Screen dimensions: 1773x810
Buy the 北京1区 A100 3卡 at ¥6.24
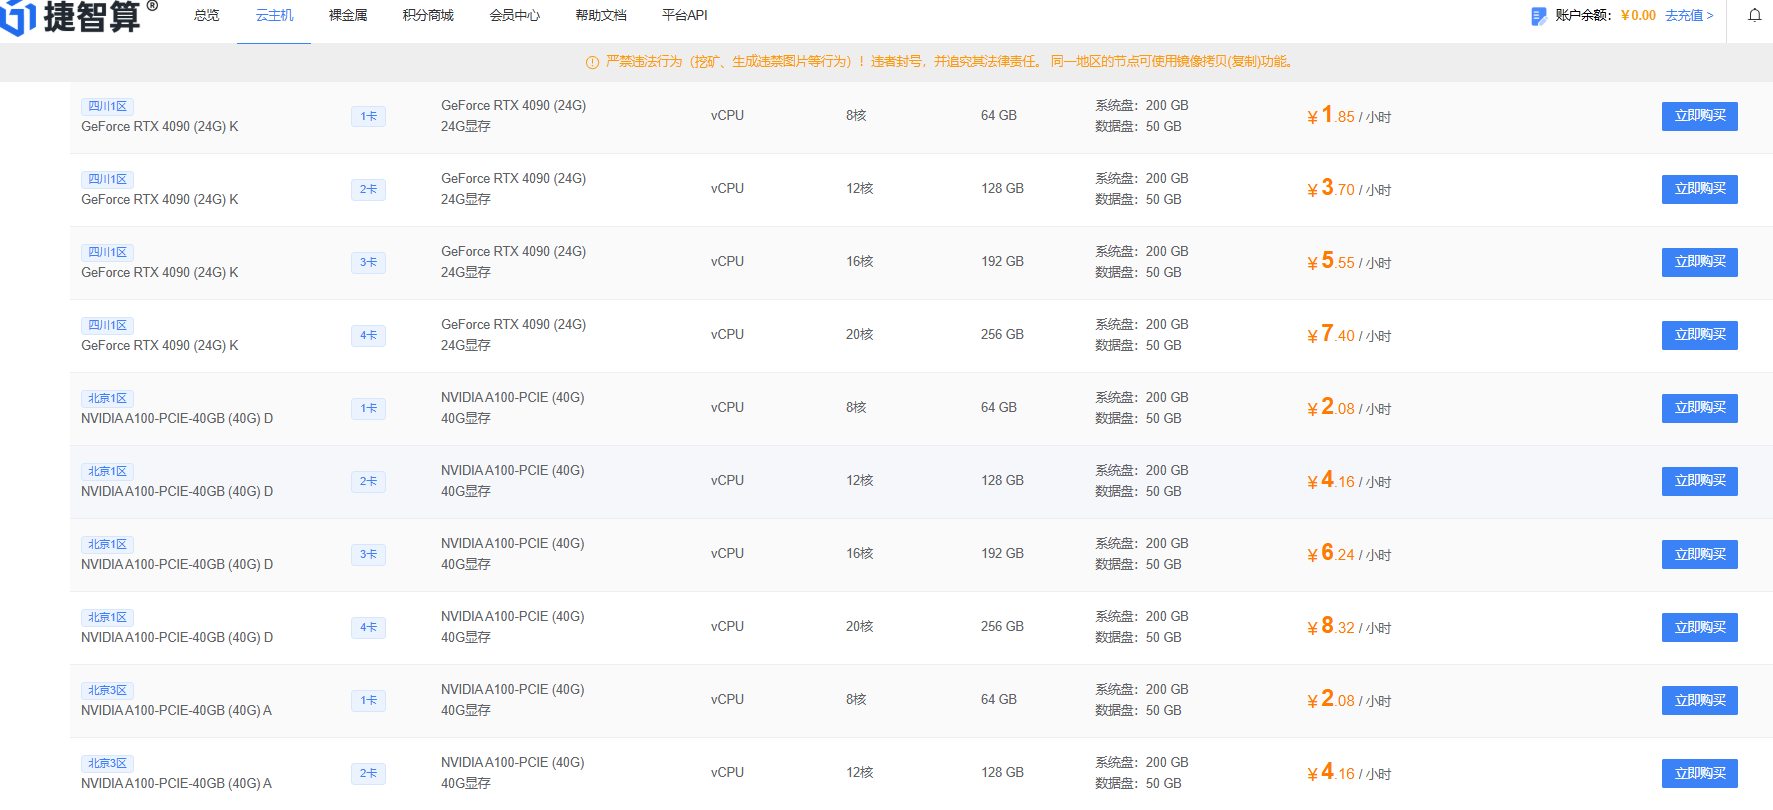coord(1699,554)
